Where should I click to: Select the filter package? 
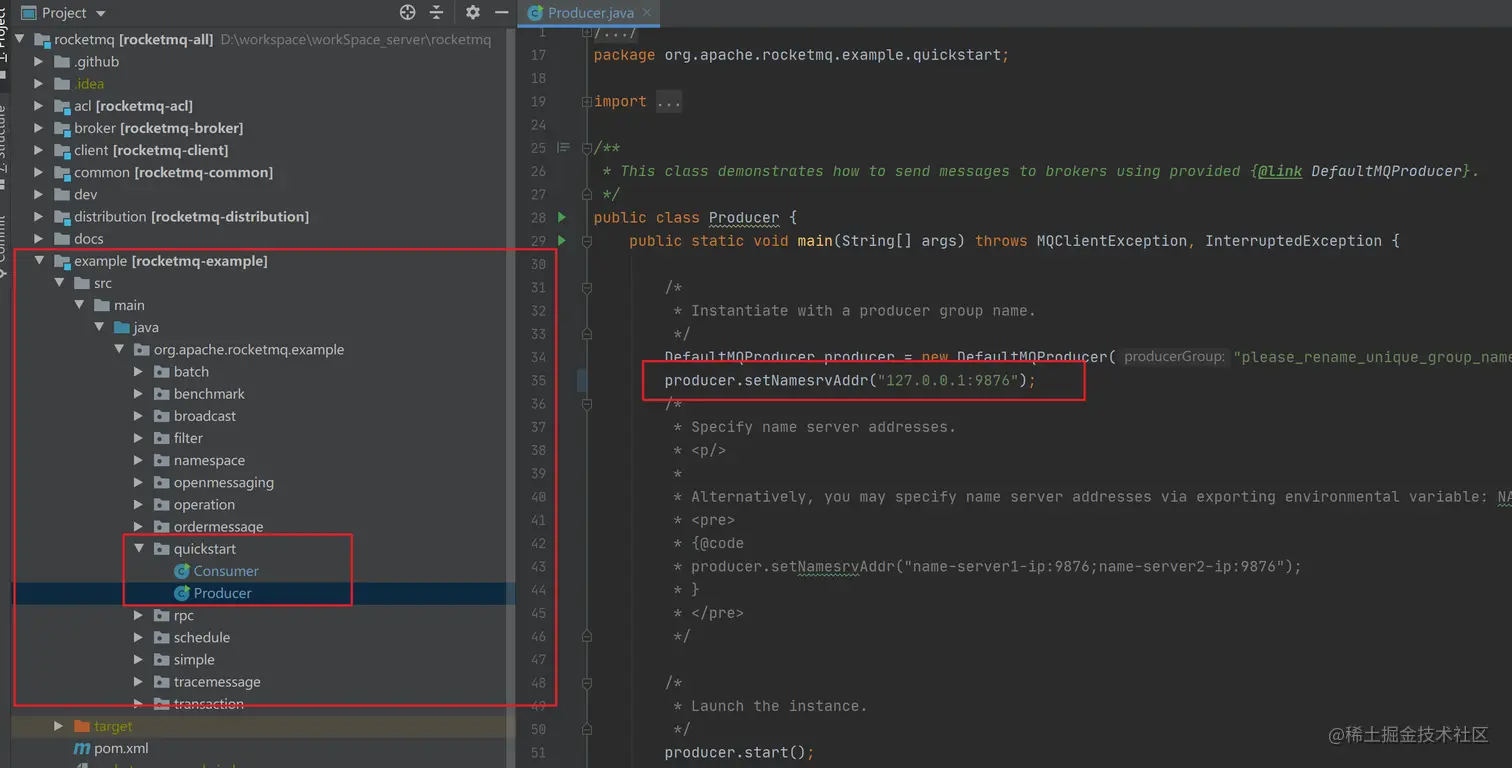click(x=188, y=438)
